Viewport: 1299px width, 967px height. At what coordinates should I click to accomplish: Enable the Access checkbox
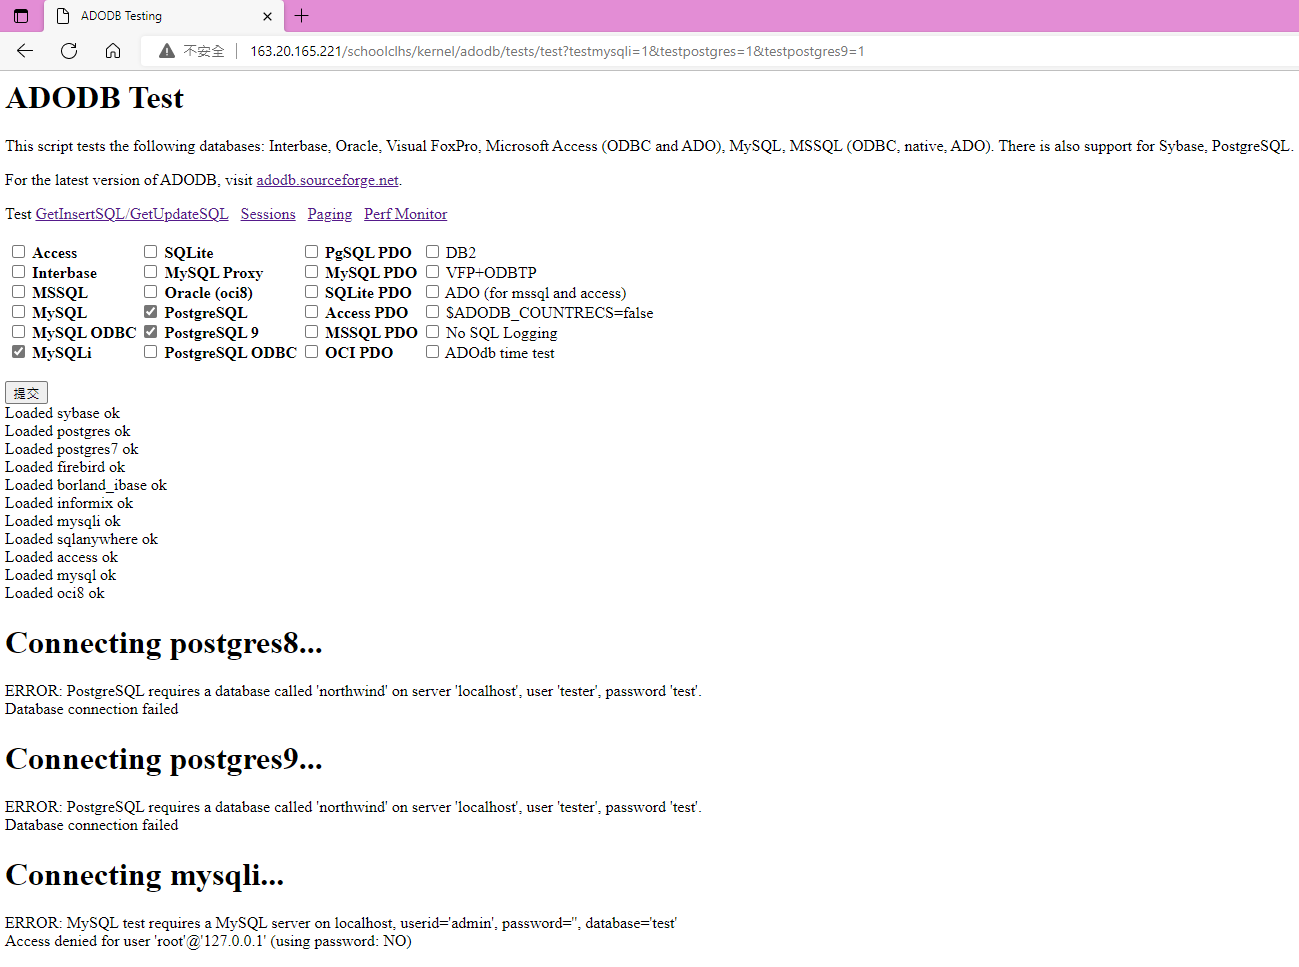[x=19, y=252]
